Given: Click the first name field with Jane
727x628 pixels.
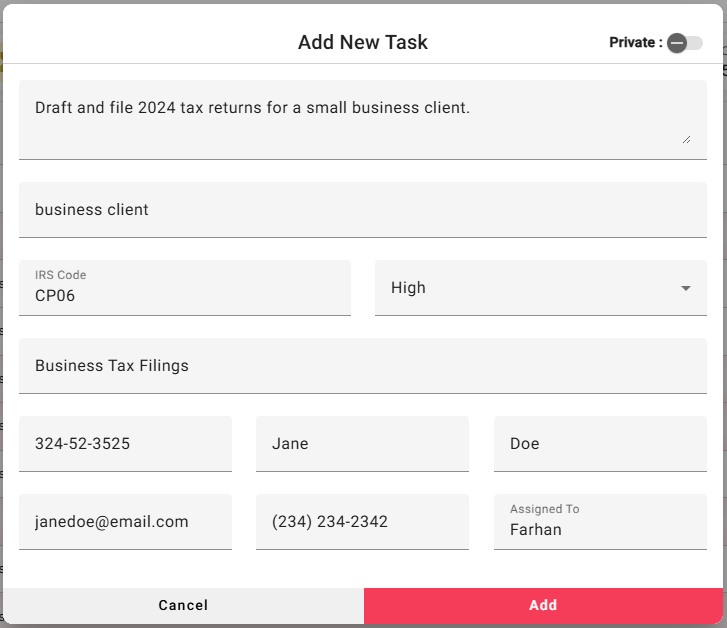Looking at the screenshot, I should point(362,444).
